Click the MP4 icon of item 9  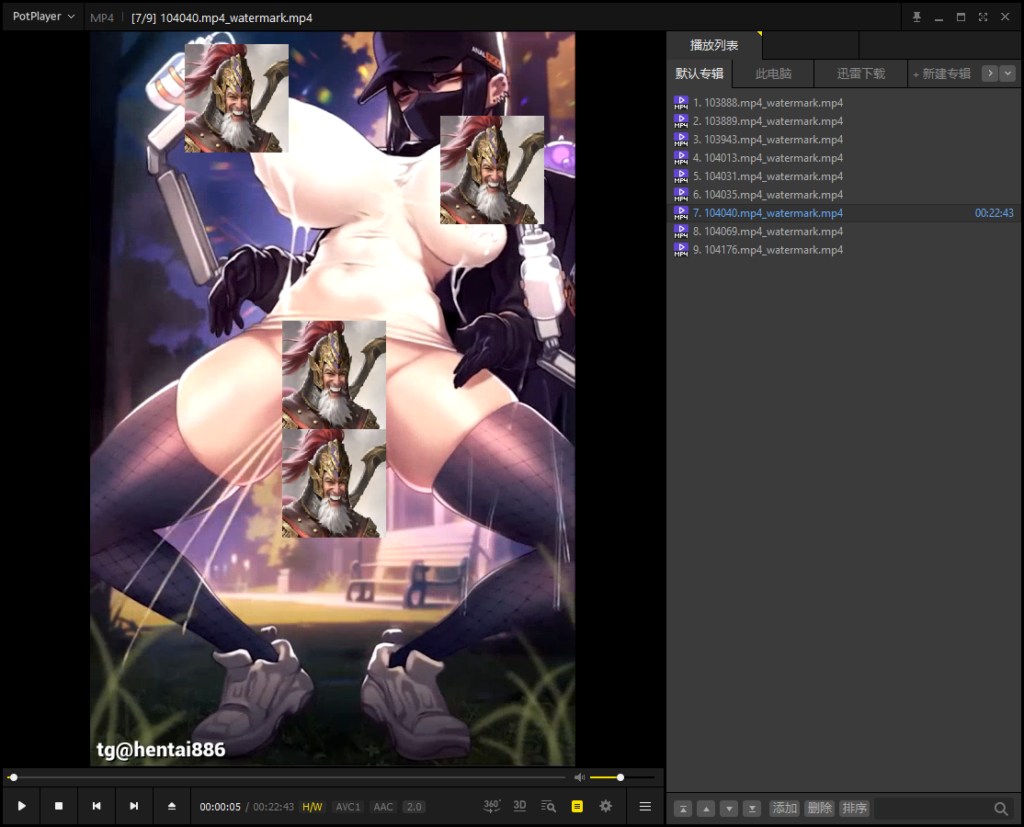680,250
